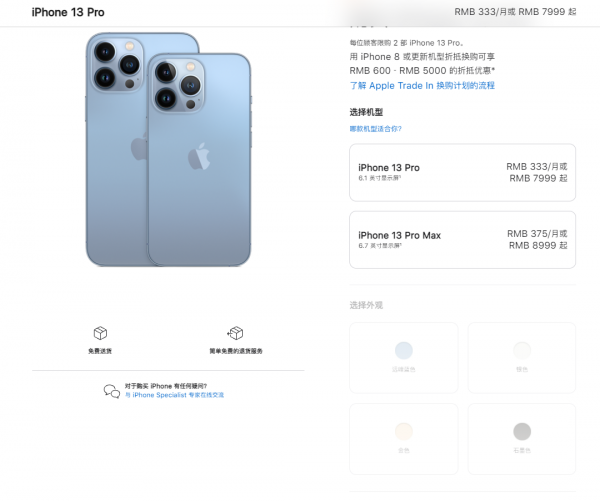
Task: Select the iPhone 13 Pro Max model option
Action: click(462, 240)
